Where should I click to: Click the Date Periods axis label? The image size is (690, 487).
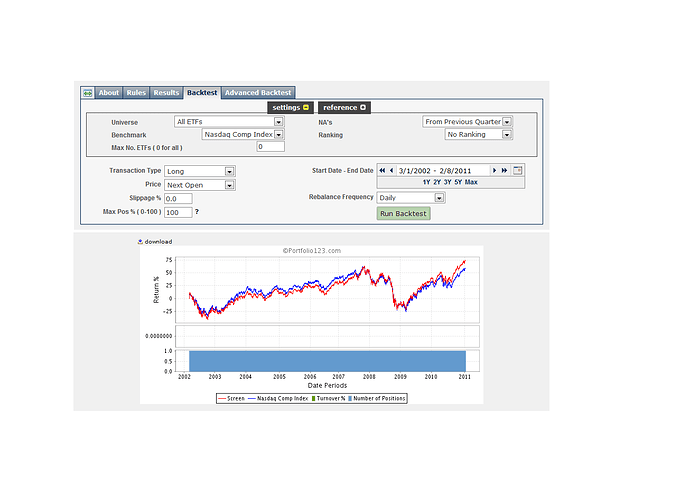(327, 385)
